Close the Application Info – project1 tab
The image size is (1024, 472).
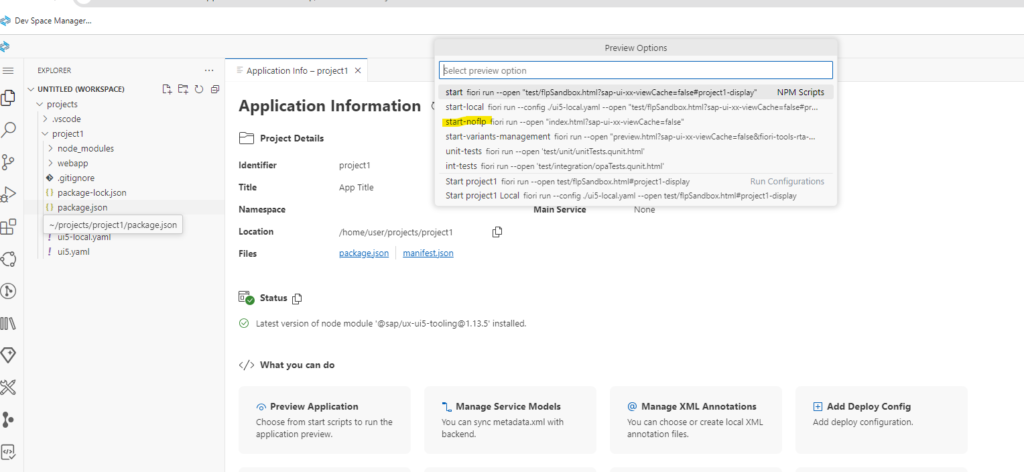click(x=358, y=71)
